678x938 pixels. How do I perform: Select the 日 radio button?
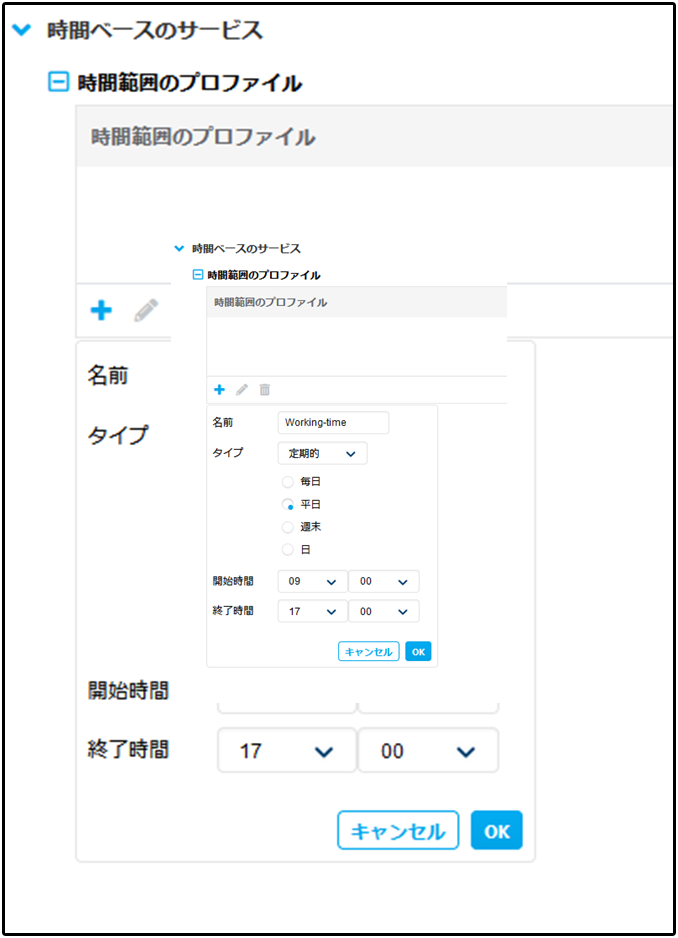(288, 550)
